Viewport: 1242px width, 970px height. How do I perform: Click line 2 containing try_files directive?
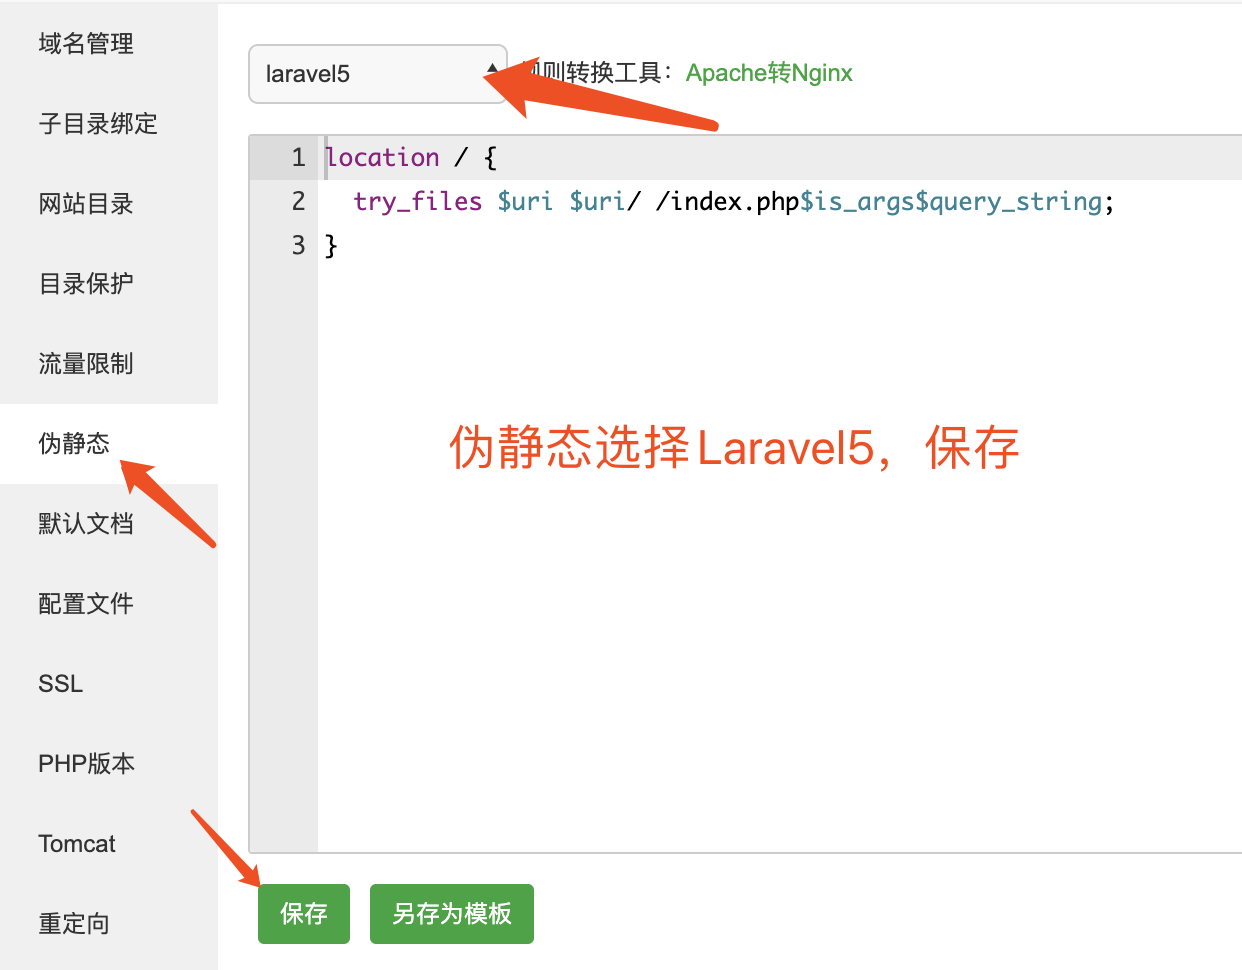730,201
